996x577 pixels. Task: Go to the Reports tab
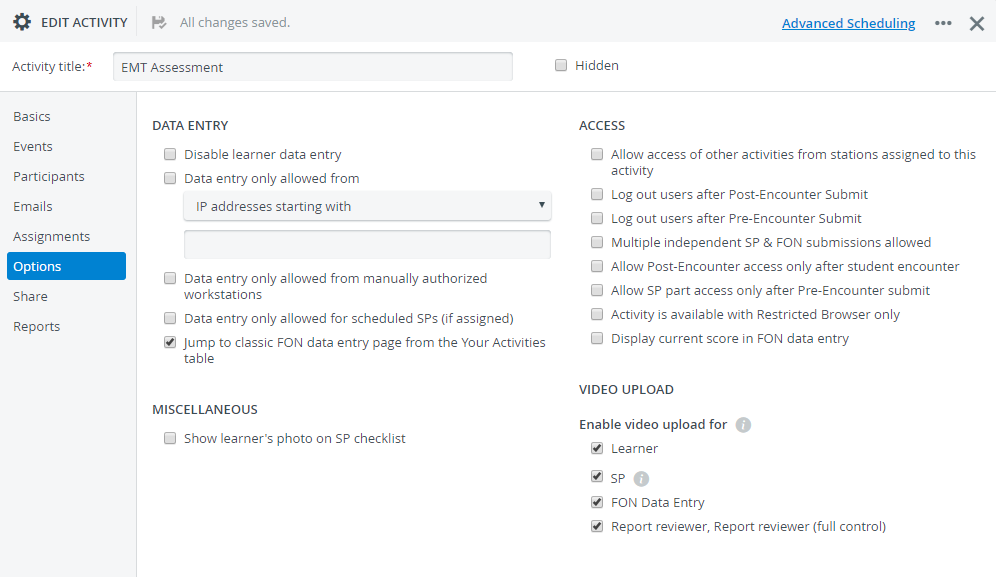37,326
